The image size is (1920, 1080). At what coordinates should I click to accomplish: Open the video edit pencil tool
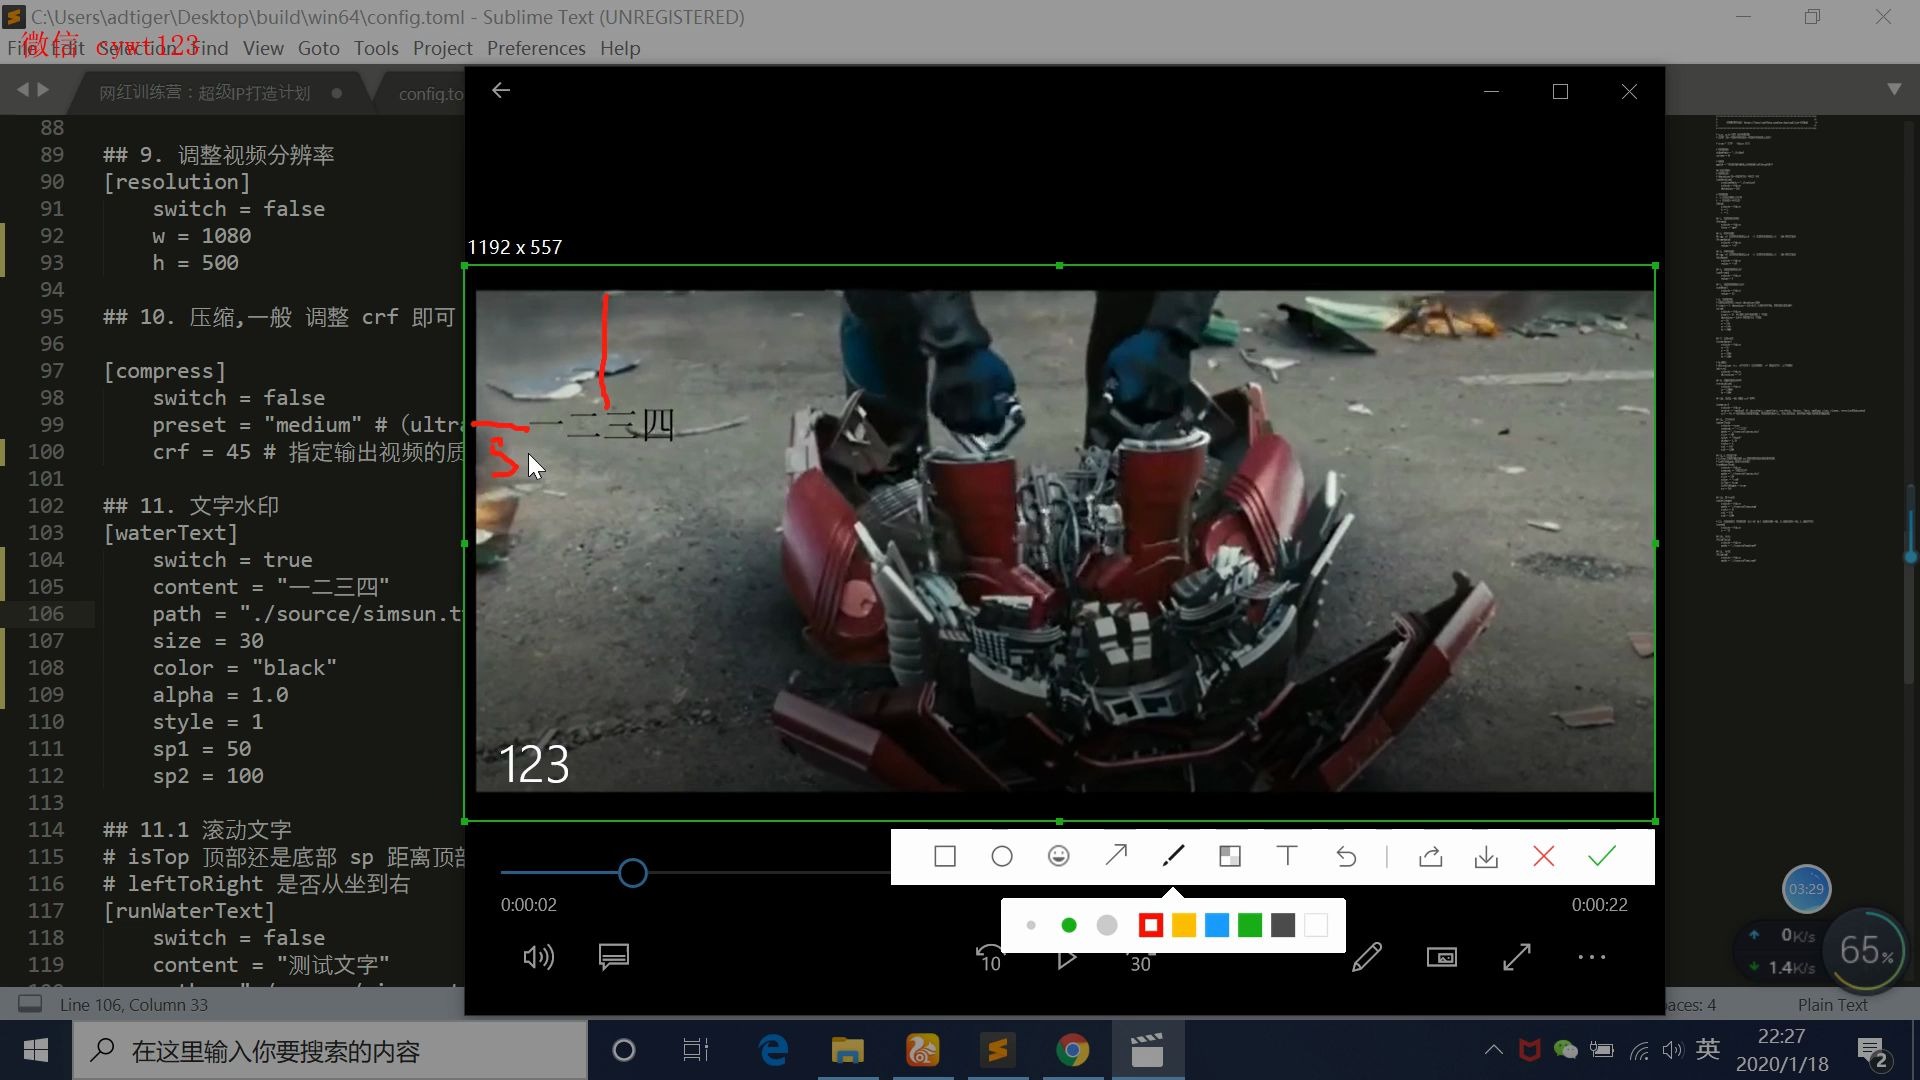tap(1367, 958)
